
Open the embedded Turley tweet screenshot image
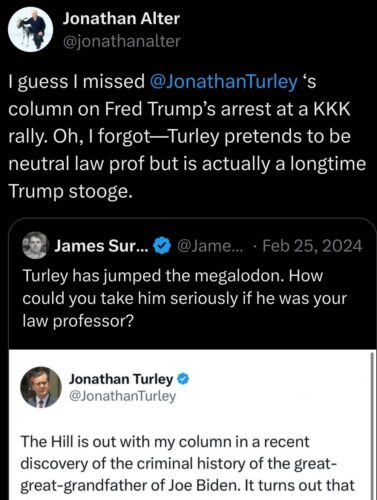(x=191, y=425)
